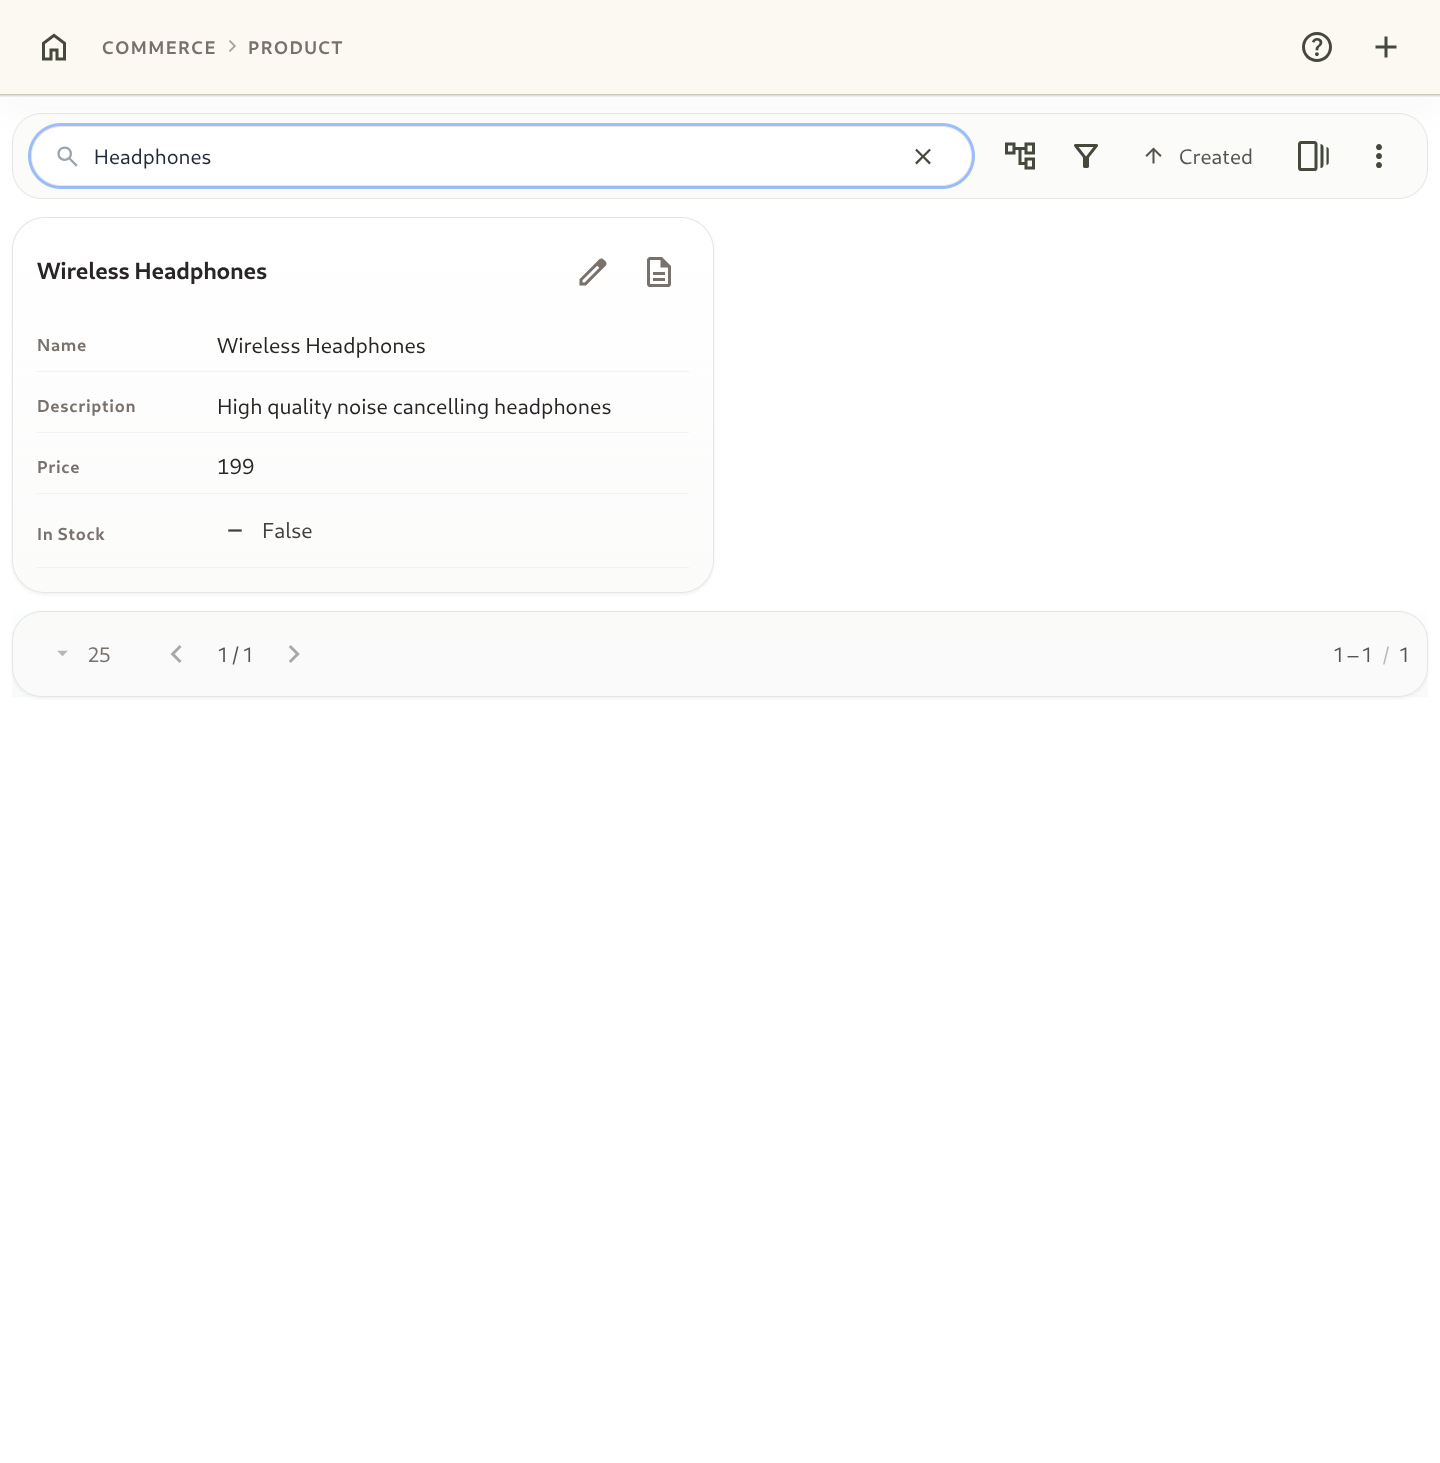Go to the previous page chevron
This screenshot has height=1463, width=1440.
(x=177, y=654)
